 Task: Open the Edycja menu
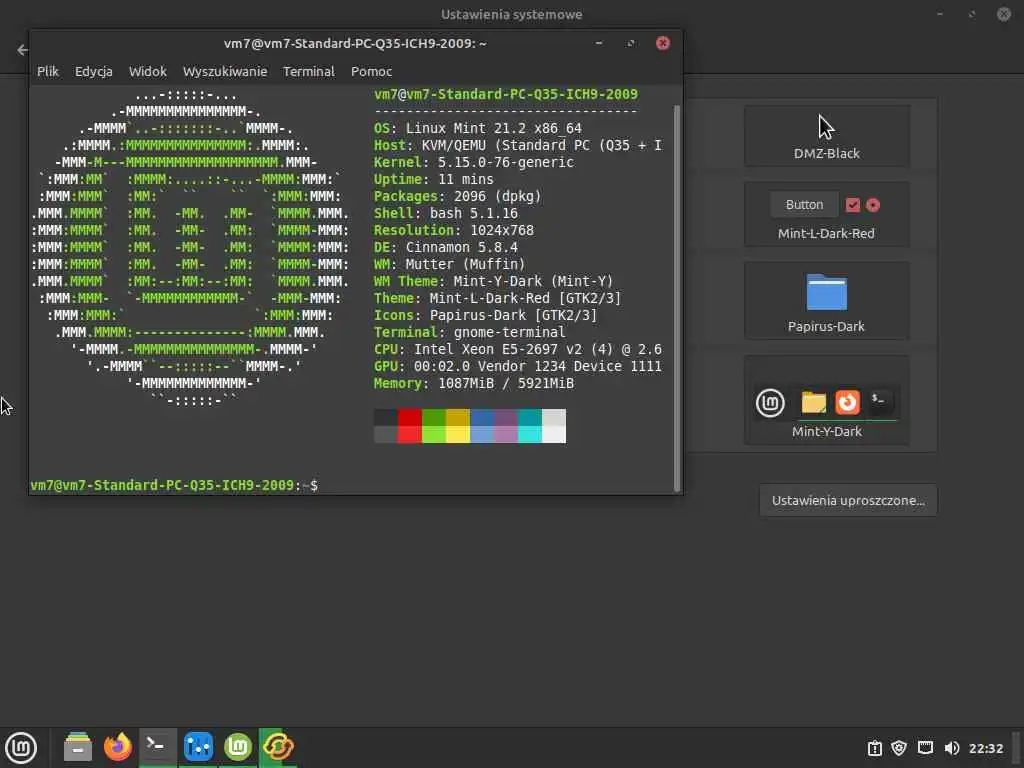(x=93, y=71)
